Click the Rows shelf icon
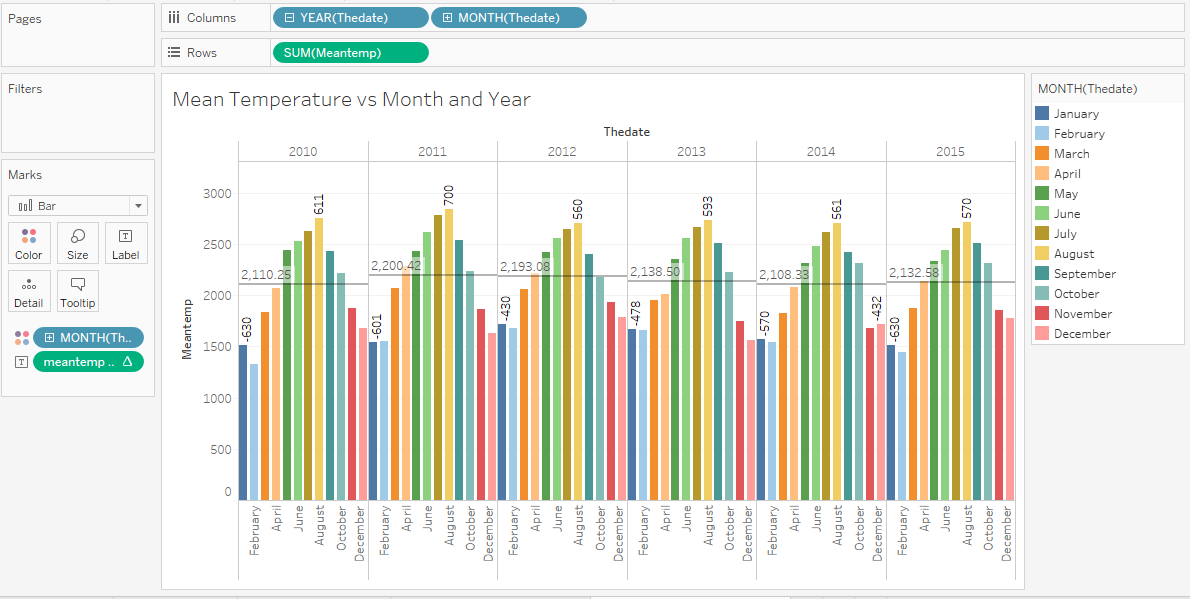This screenshot has width=1192, height=599. 174,53
